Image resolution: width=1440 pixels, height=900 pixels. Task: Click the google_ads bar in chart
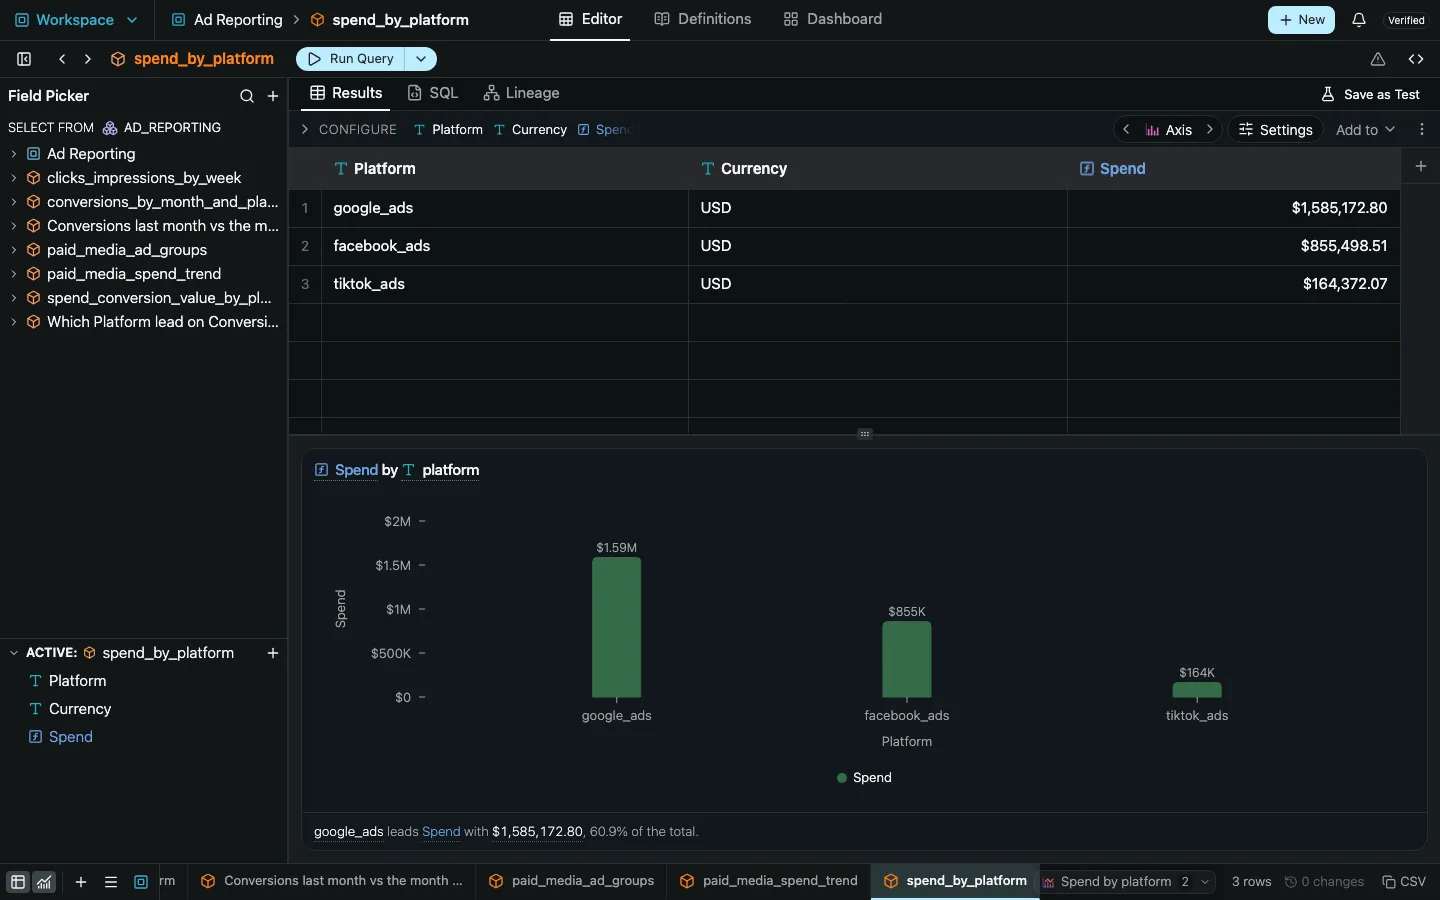pyautogui.click(x=616, y=627)
